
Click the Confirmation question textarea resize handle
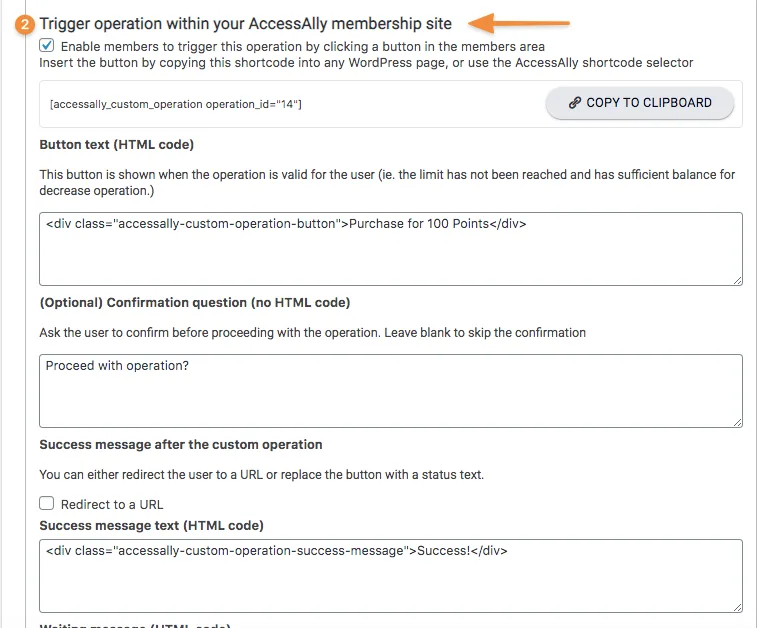737,422
